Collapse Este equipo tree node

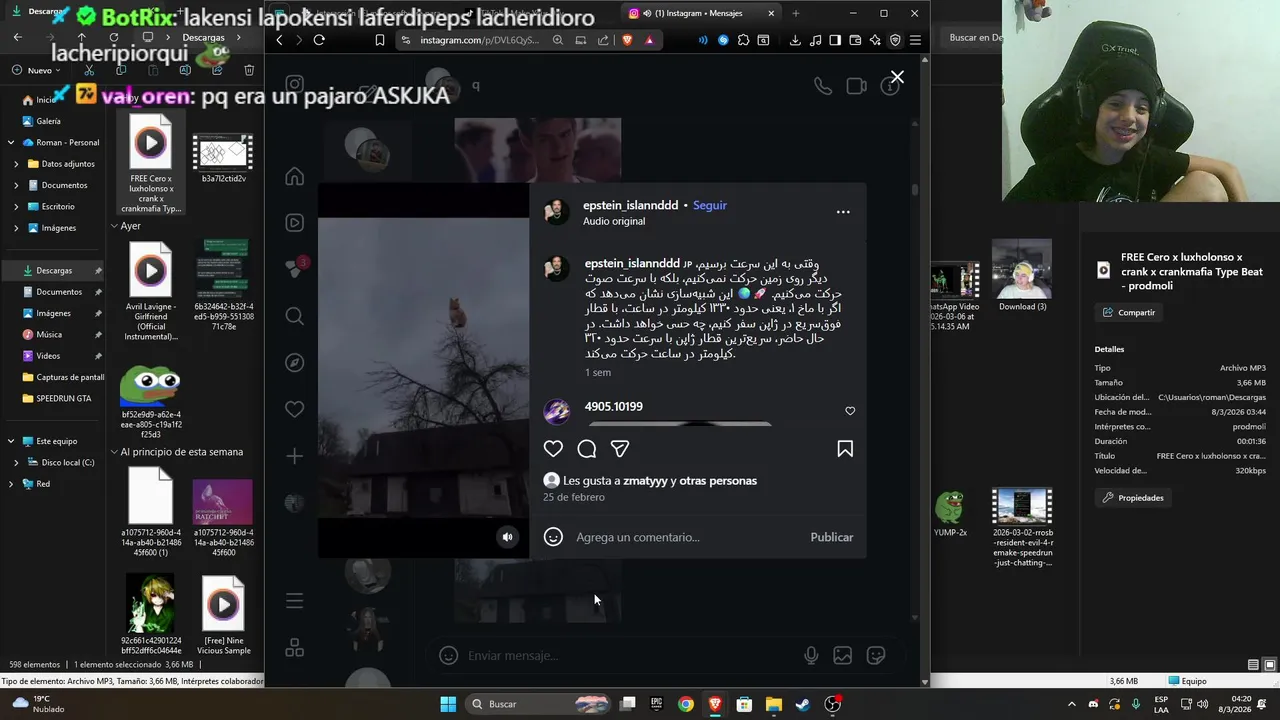click(x=12, y=441)
